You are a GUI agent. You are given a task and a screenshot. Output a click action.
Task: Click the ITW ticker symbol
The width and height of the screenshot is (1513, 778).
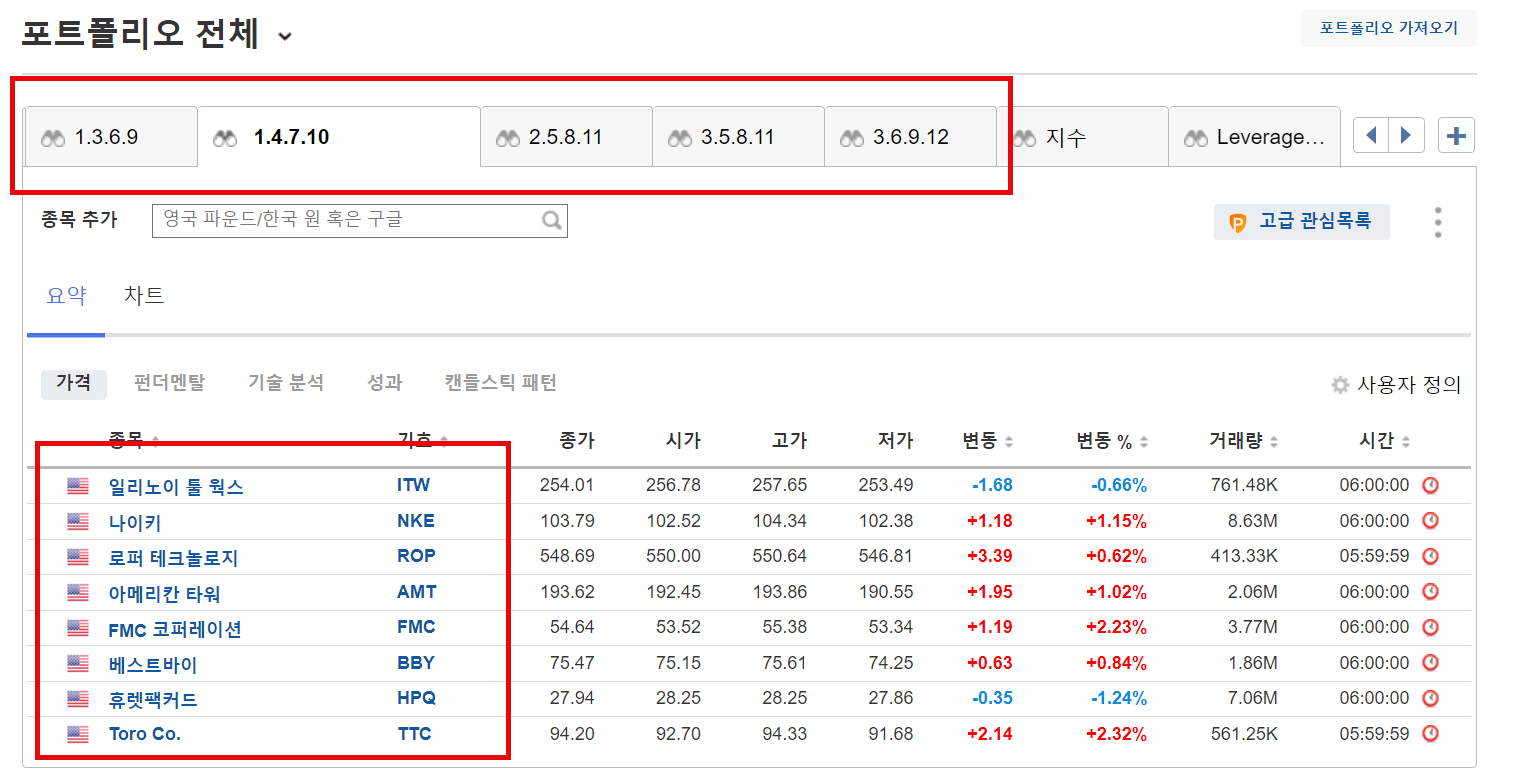tap(413, 485)
